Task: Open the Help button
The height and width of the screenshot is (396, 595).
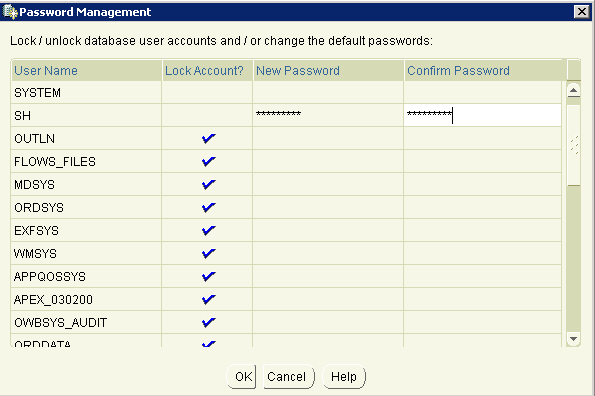Action: coord(344,377)
